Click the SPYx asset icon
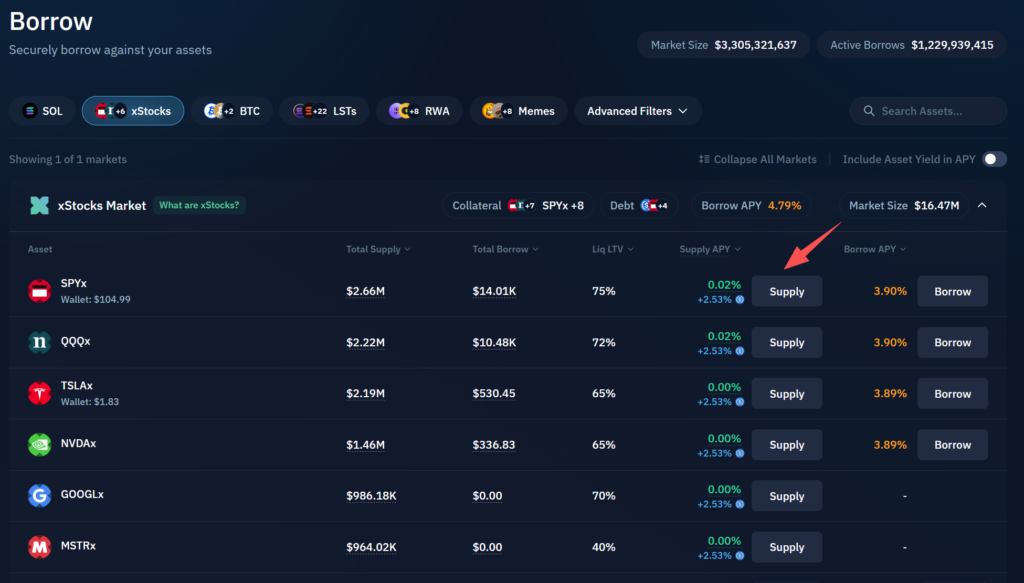Image resolution: width=1024 pixels, height=583 pixels. 39,291
